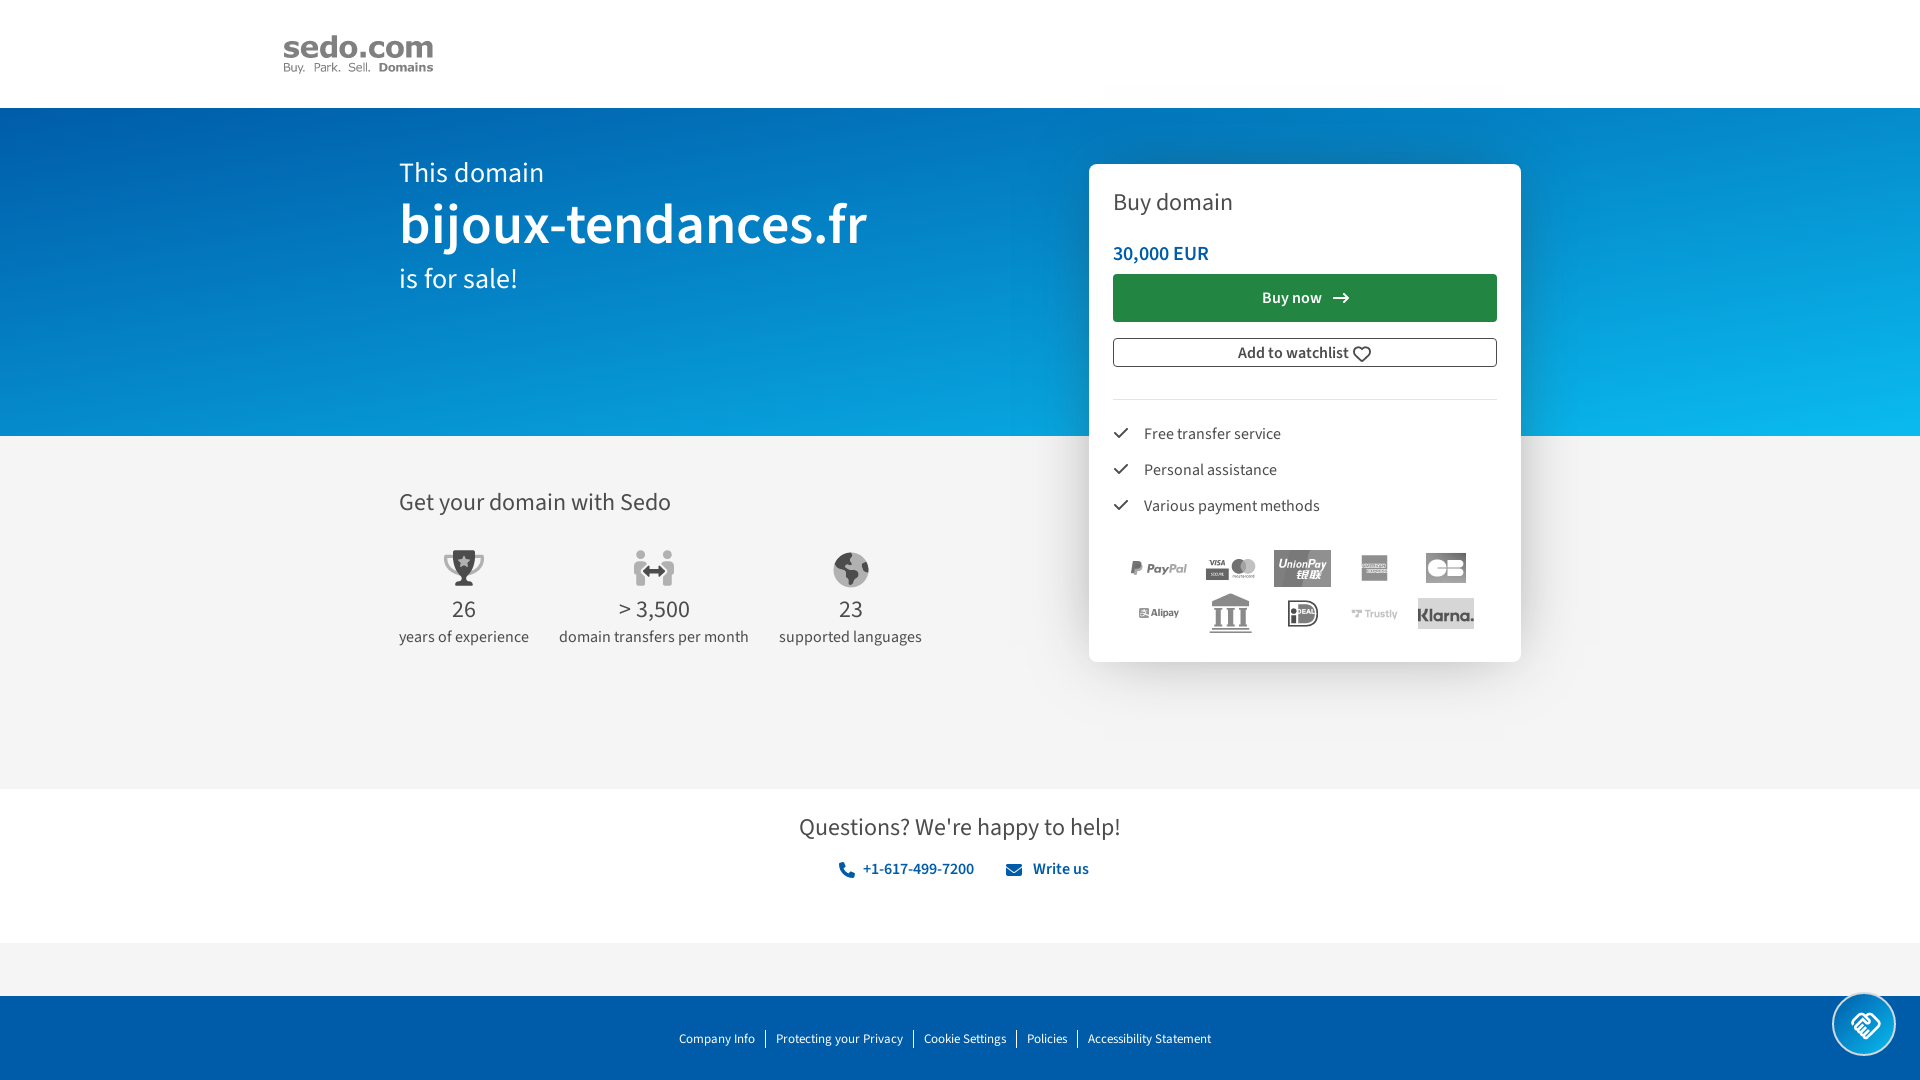
Task: Click the envelope icon beside Write us
Action: 1014,869
